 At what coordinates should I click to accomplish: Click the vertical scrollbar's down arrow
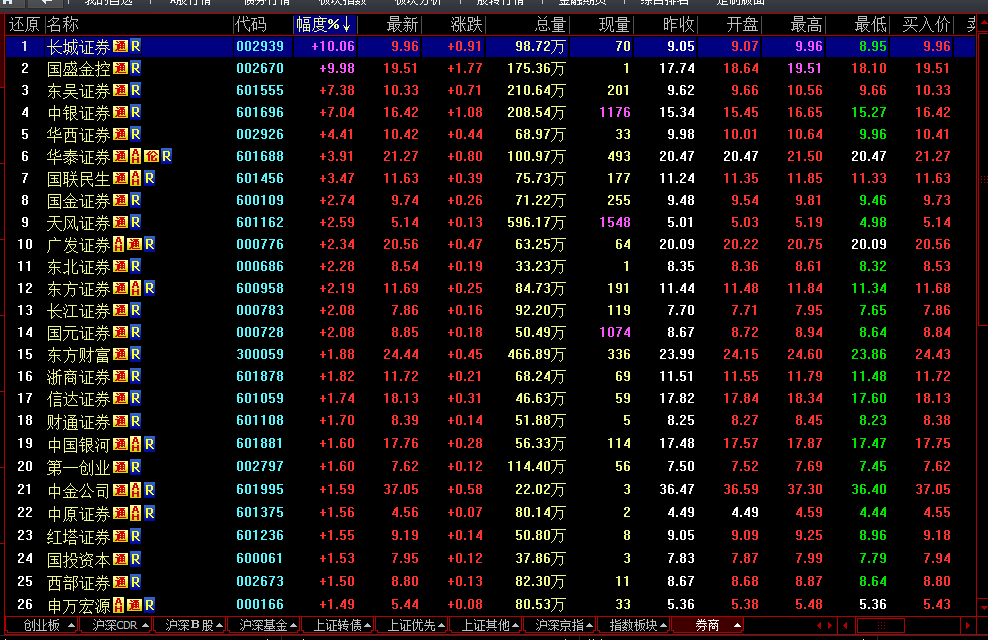pyautogui.click(x=984, y=608)
